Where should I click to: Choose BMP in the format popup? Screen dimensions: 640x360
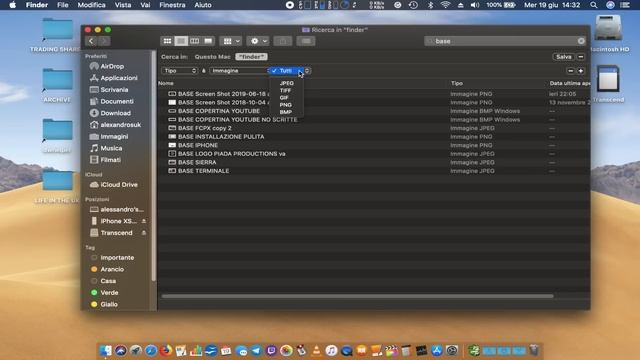click(286, 112)
